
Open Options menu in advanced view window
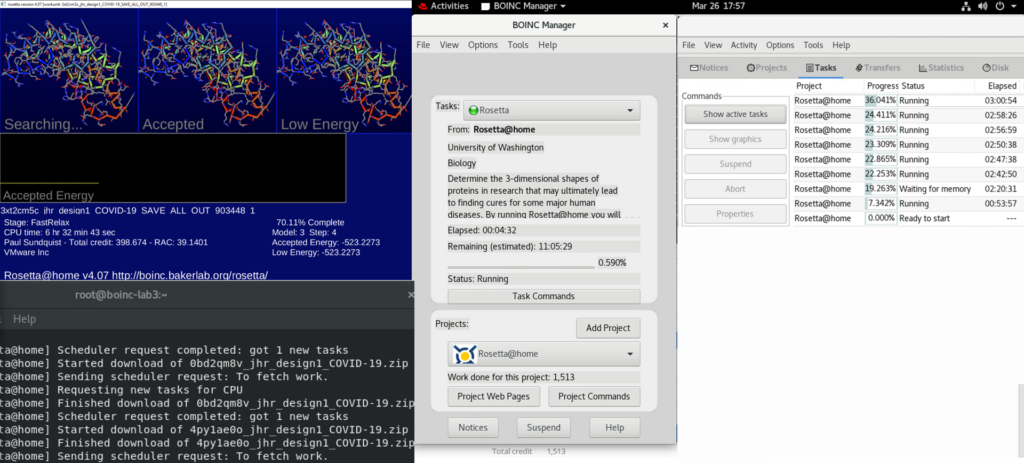[780, 45]
